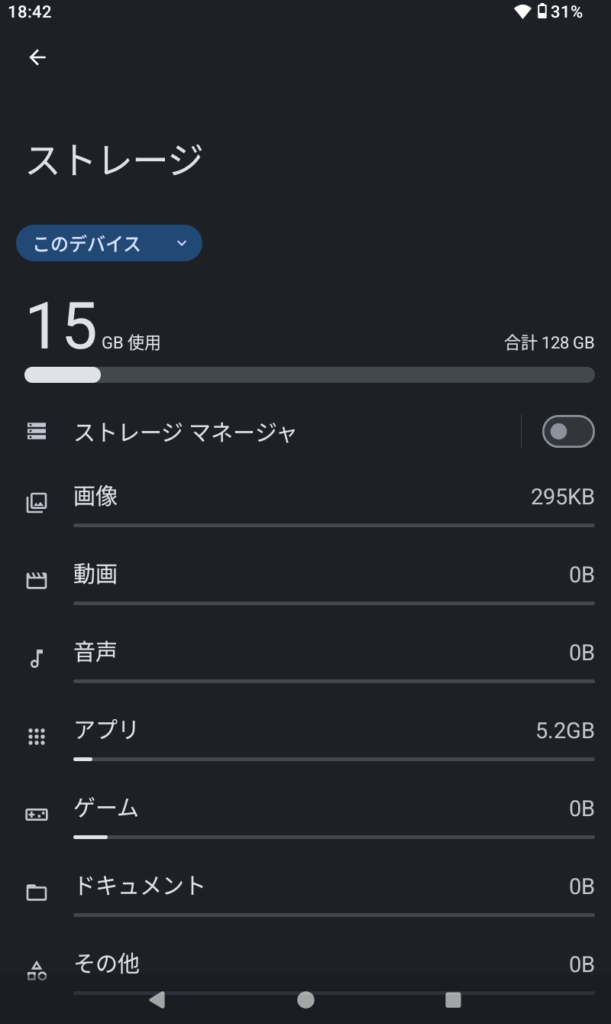Open the 画像 storage category

96,496
